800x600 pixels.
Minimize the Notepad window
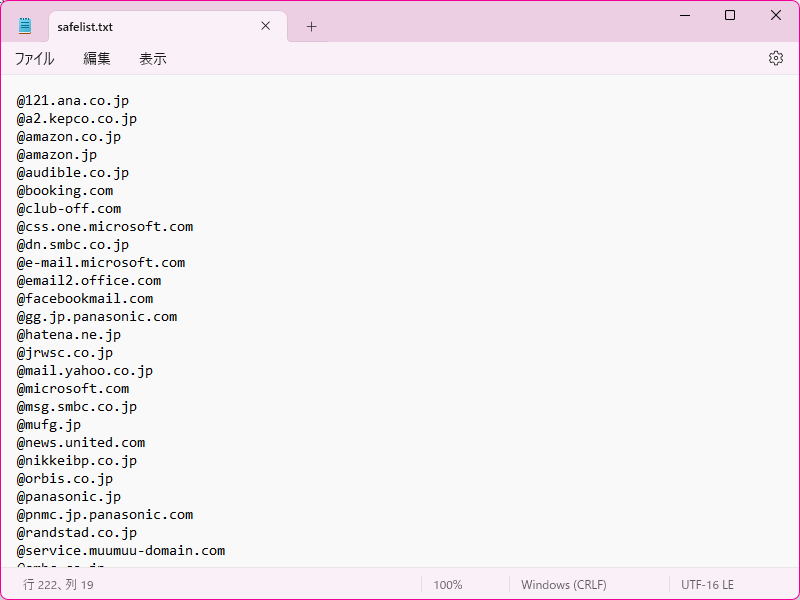[685, 15]
